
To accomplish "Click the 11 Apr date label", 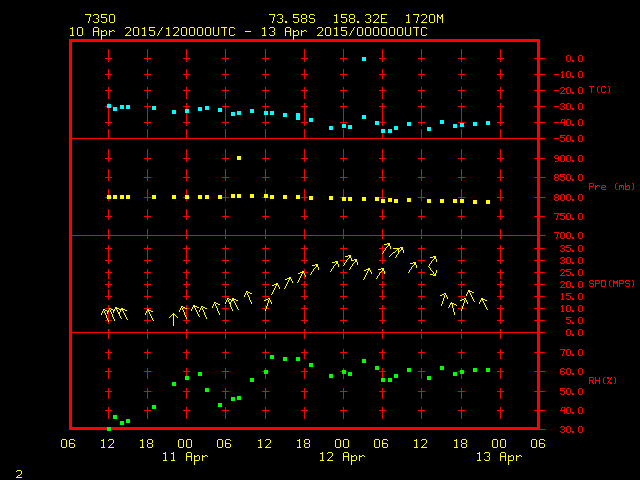I will [186, 457].
